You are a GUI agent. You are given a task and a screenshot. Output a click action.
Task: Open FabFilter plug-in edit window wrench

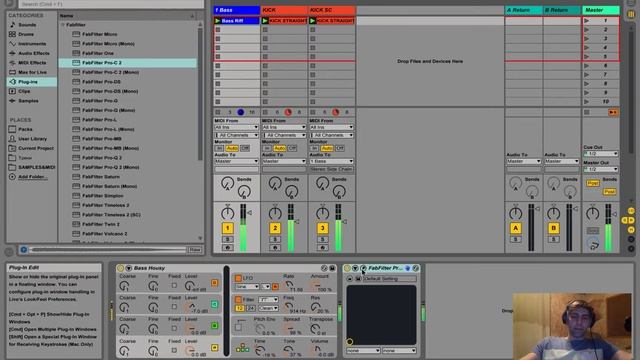click(363, 268)
